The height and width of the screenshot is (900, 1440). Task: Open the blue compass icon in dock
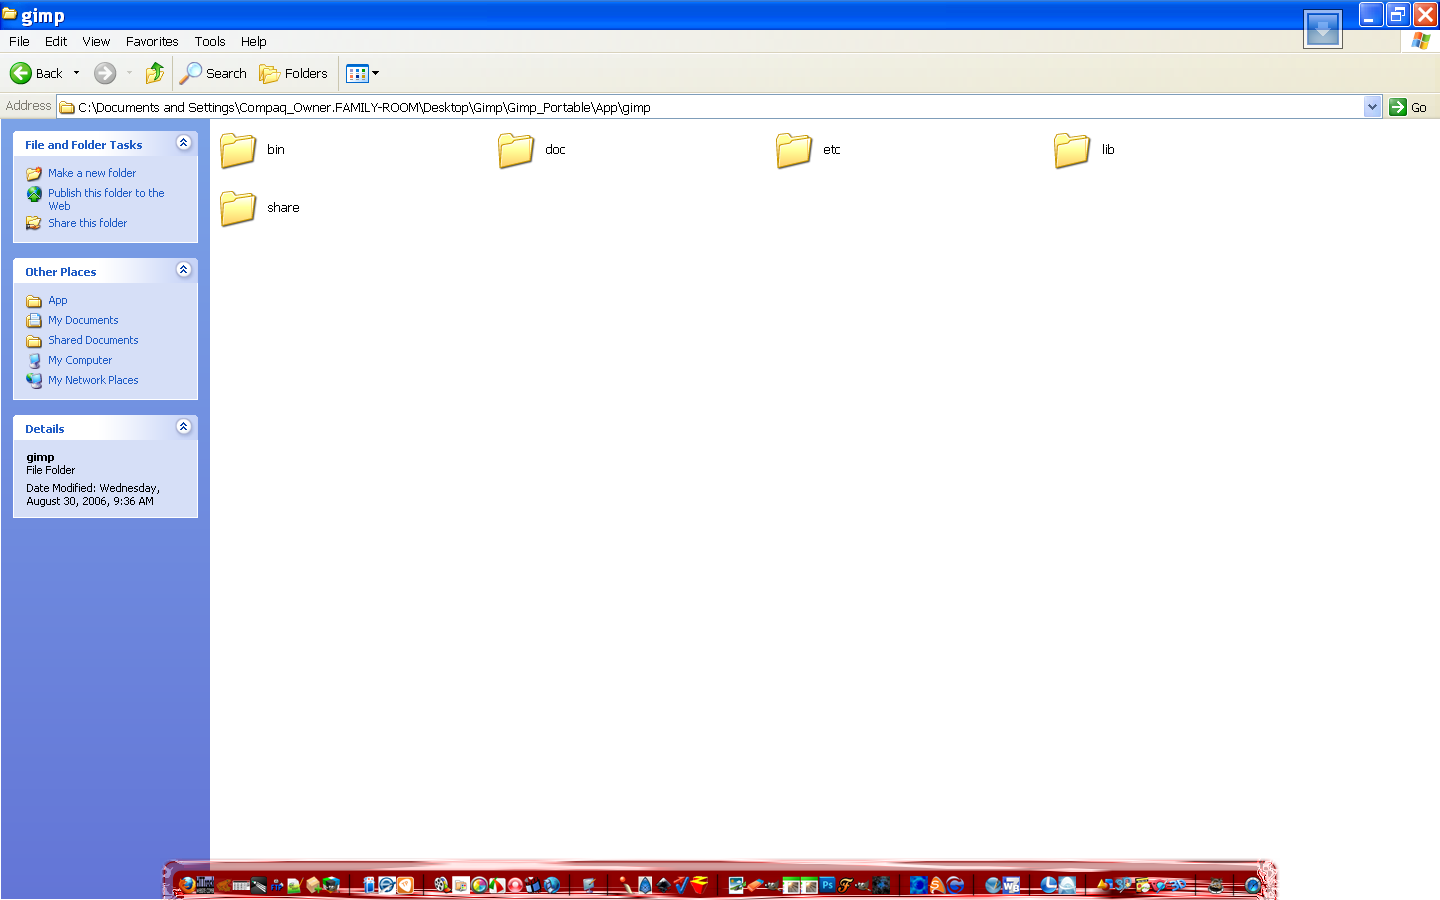(1252, 884)
